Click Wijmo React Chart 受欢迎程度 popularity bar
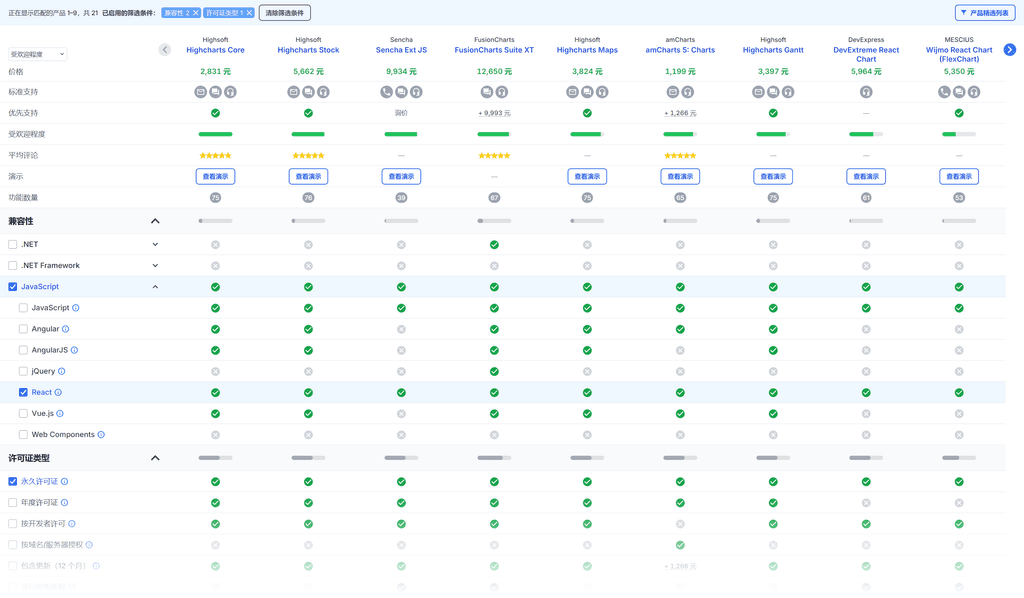1024x598 pixels. 959,134
